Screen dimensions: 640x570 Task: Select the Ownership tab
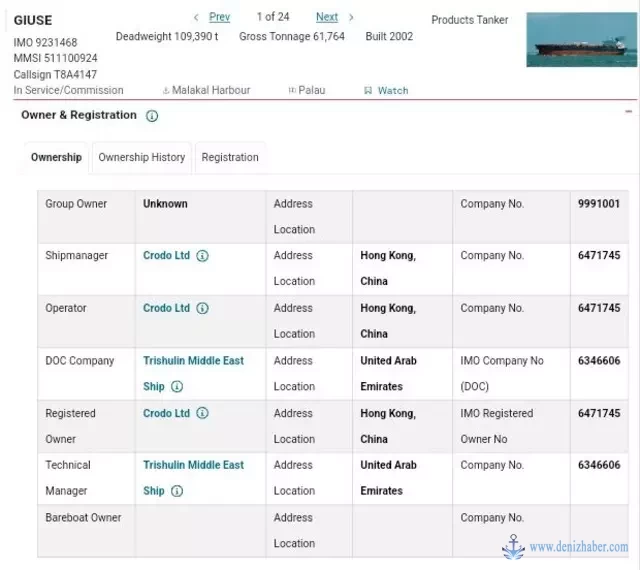coord(56,158)
